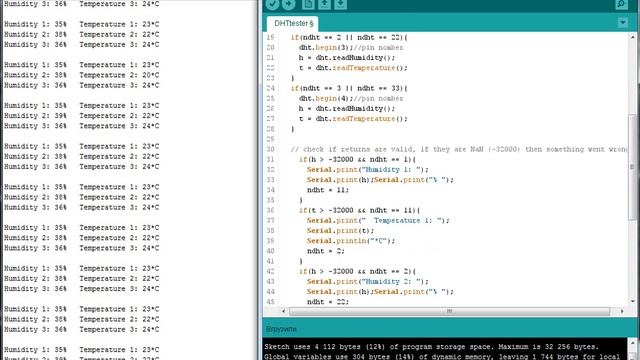This screenshot has height=360, width=640.
Task: Click 'h = dht.readHumidity();' on line 26
Action: (x=347, y=109)
